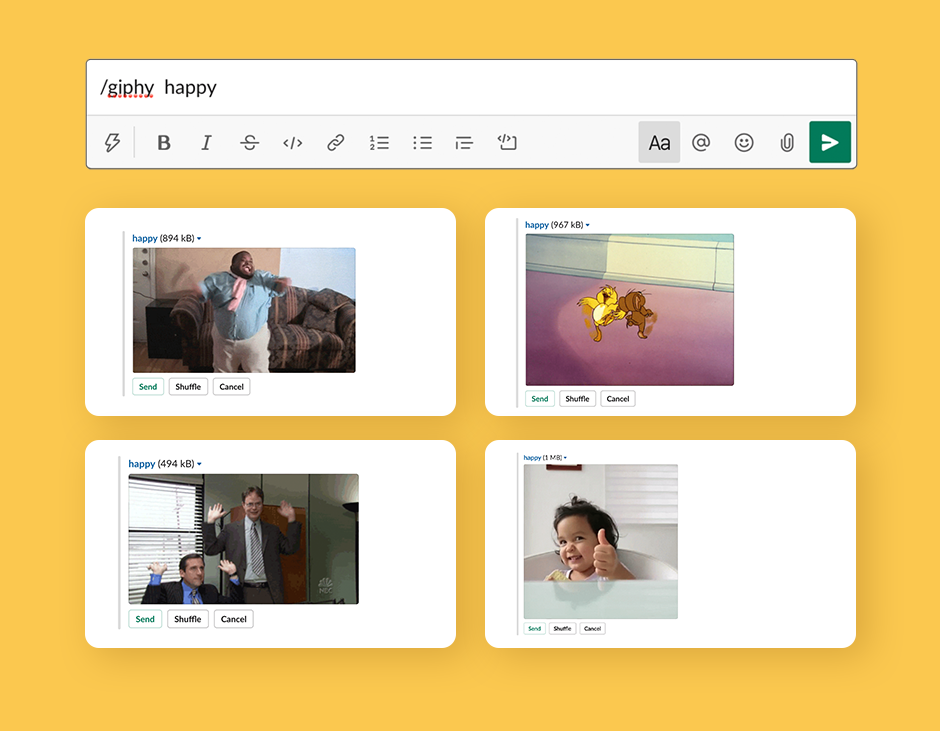Expand the happy (1 MB) dropdown arrow

565,458
